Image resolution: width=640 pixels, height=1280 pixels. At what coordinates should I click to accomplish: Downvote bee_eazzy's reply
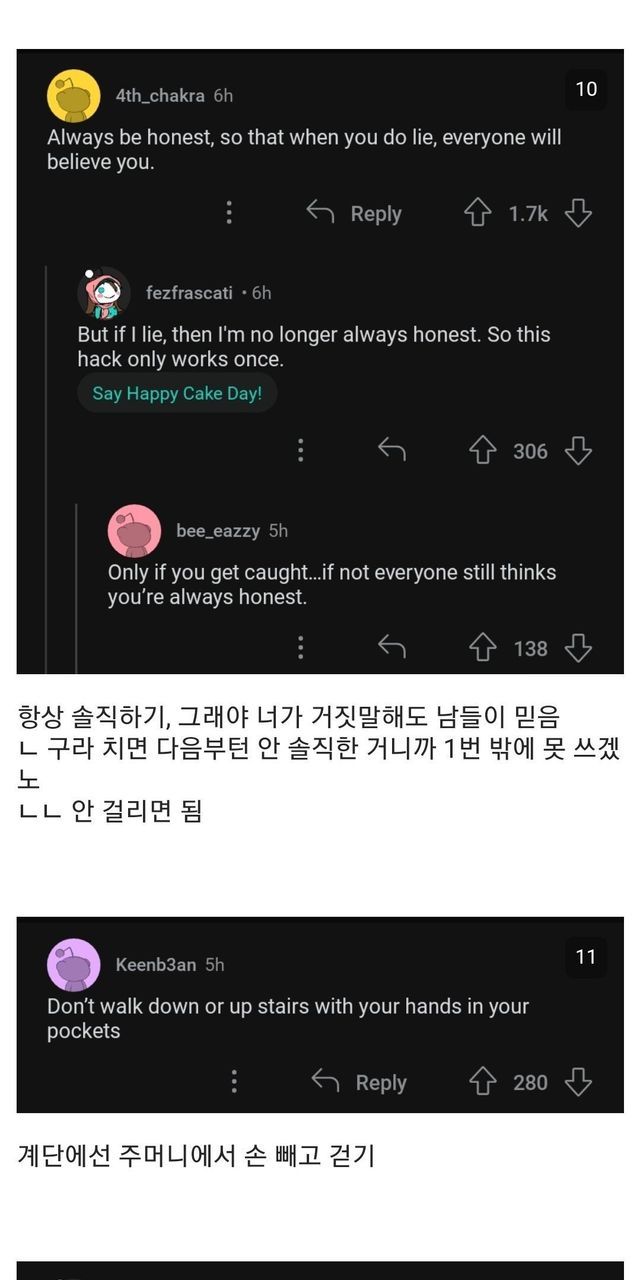pyautogui.click(x=578, y=648)
